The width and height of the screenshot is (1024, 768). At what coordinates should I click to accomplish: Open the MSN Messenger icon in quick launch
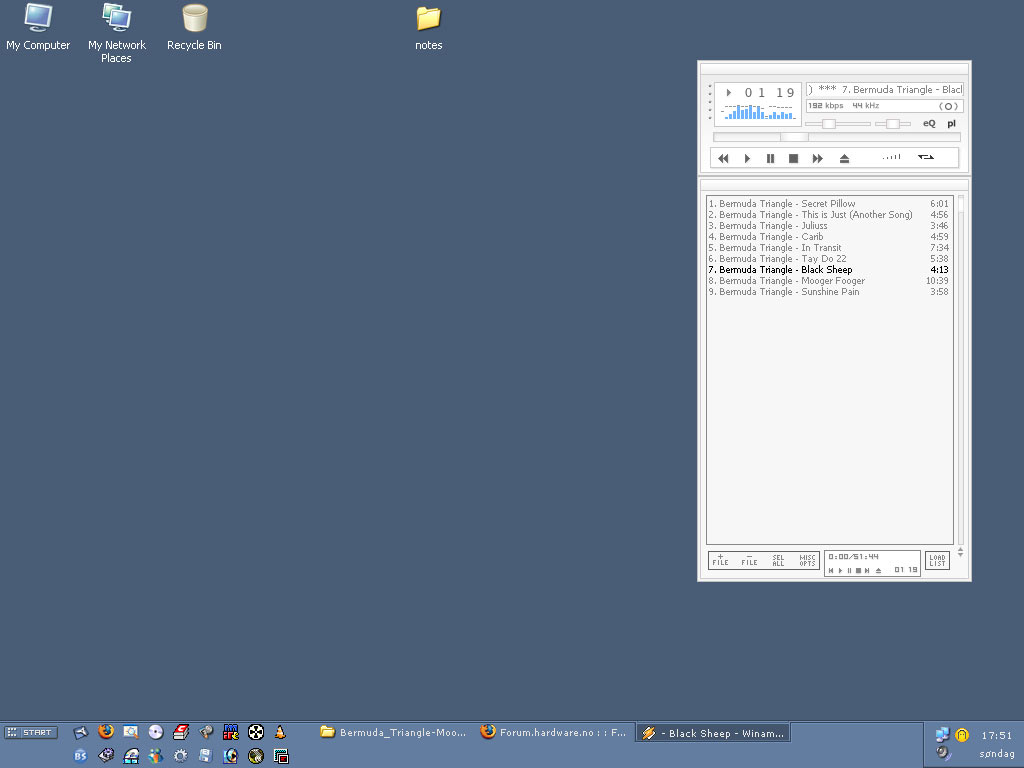(x=155, y=756)
